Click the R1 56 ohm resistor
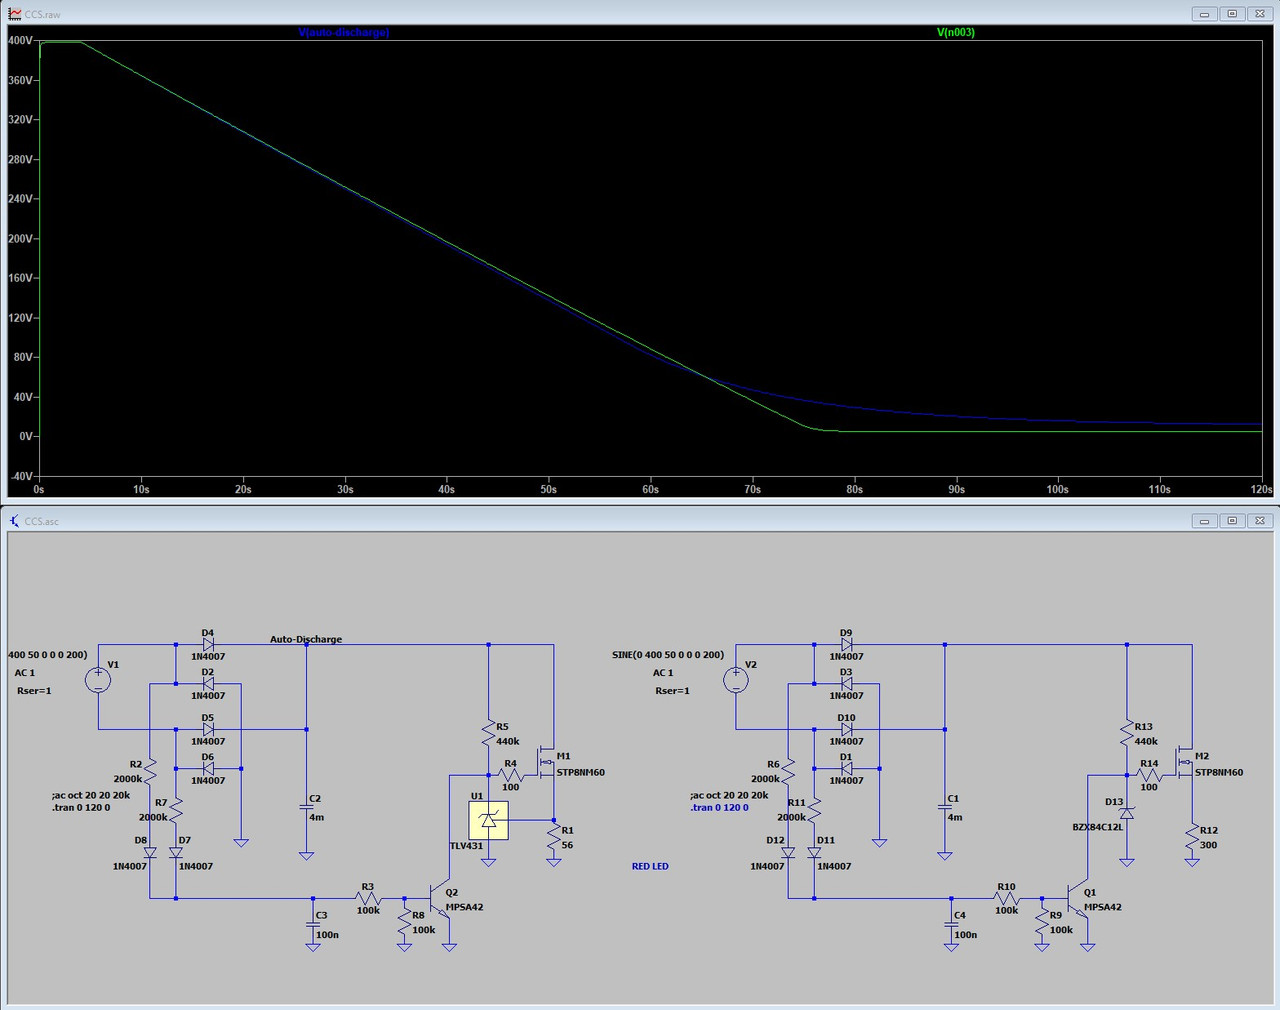Screen dimensions: 1280x1010 (x=553, y=838)
